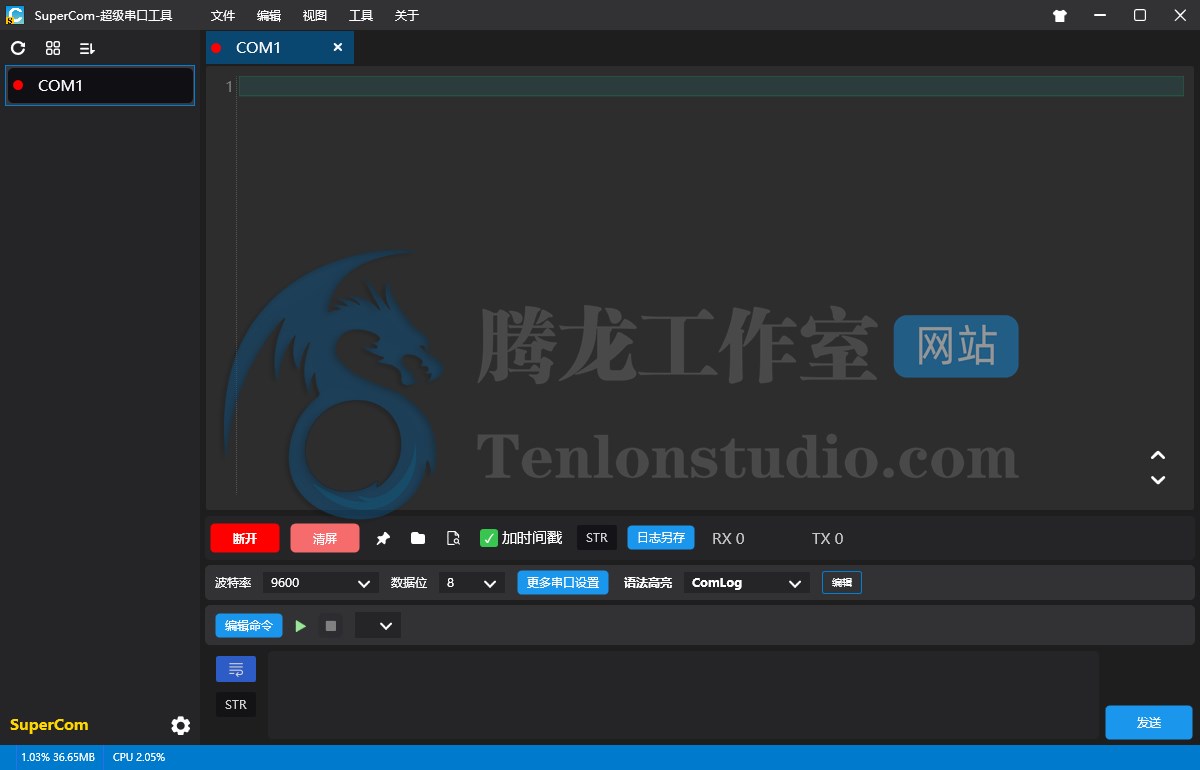Open the log folder icon
The height and width of the screenshot is (770, 1200).
[418, 538]
